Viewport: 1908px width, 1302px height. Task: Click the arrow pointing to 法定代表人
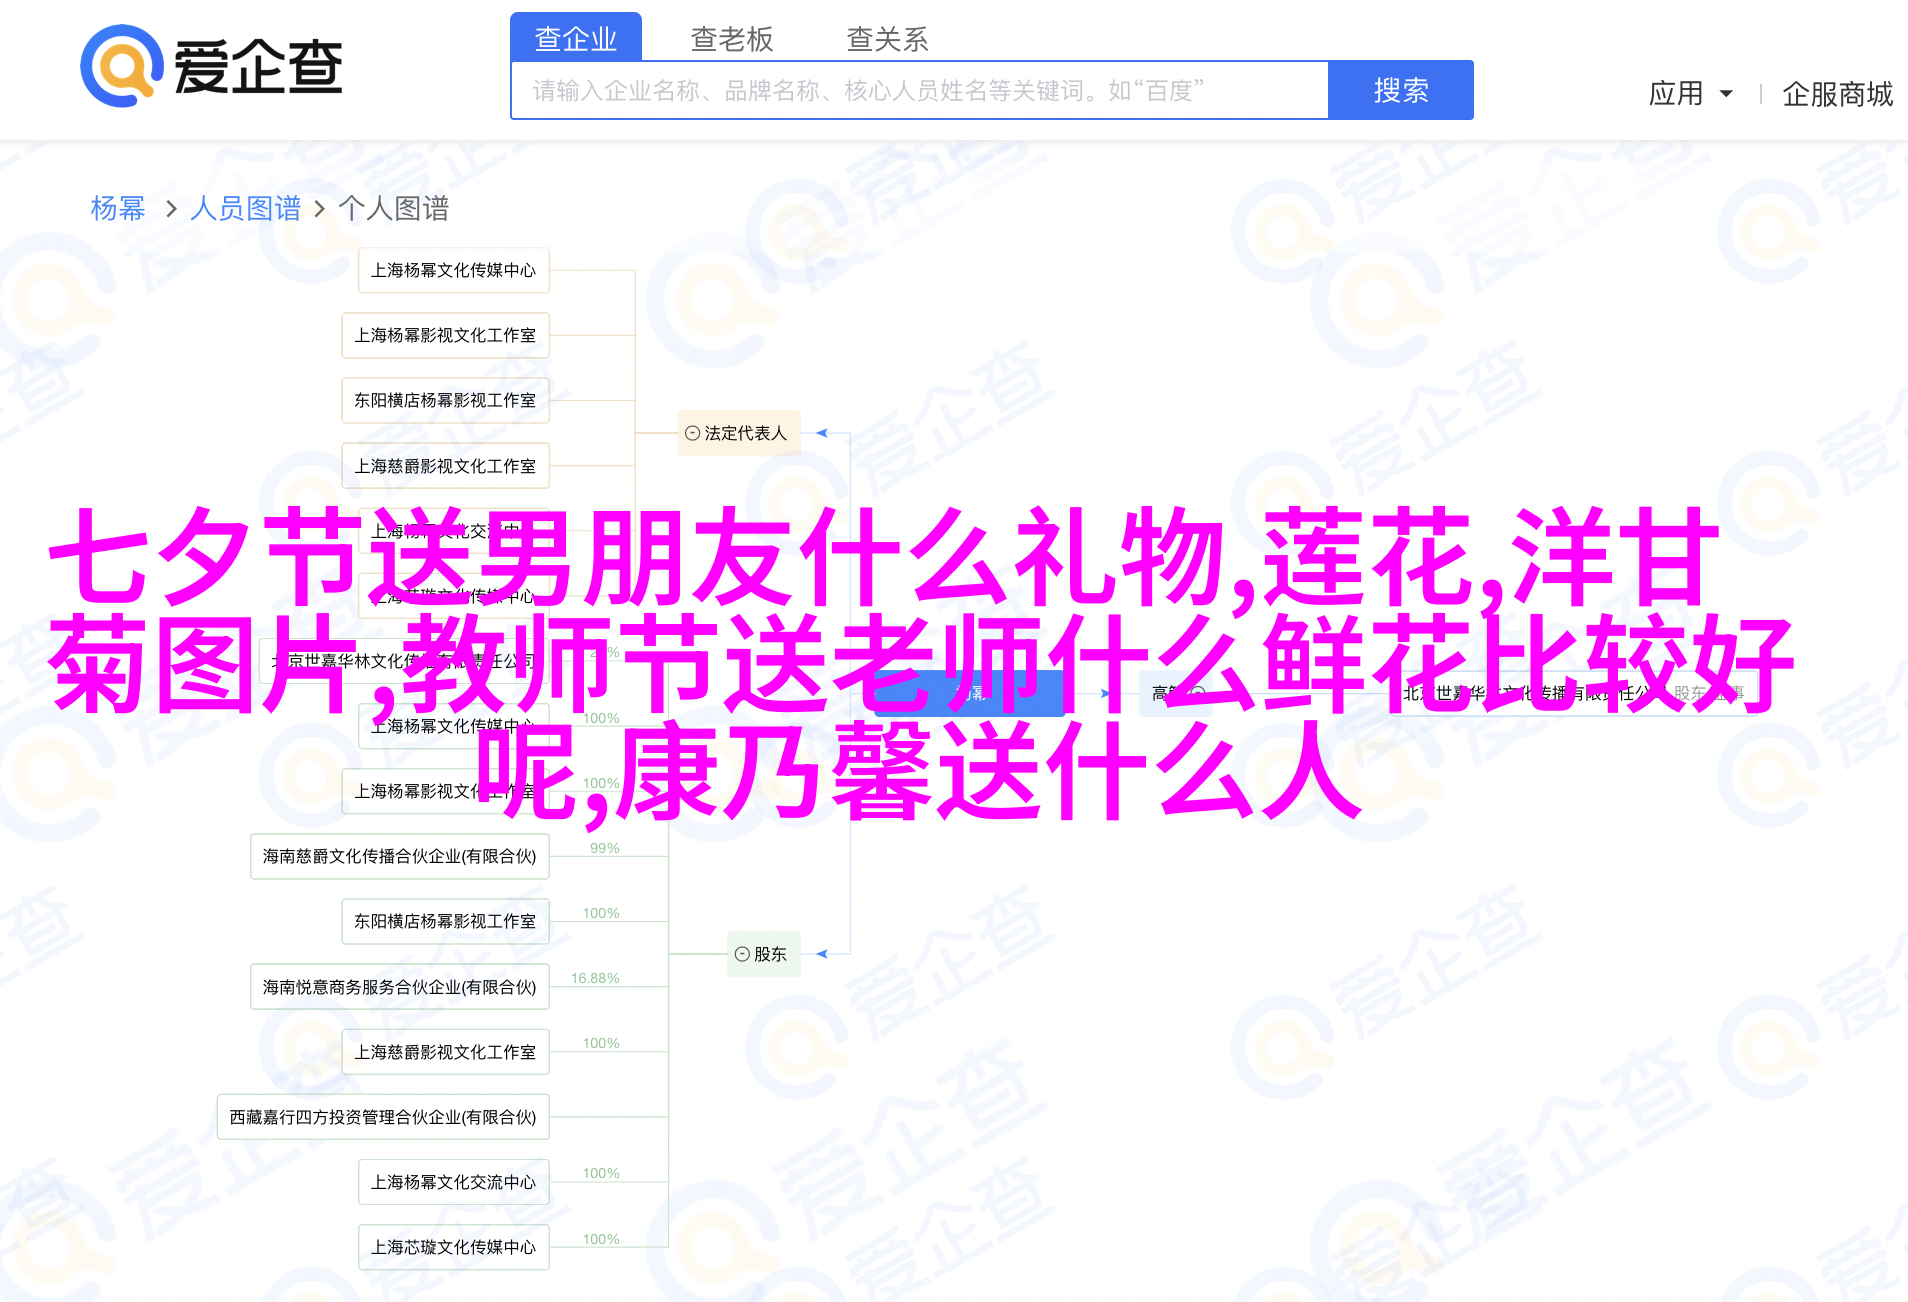tap(822, 433)
